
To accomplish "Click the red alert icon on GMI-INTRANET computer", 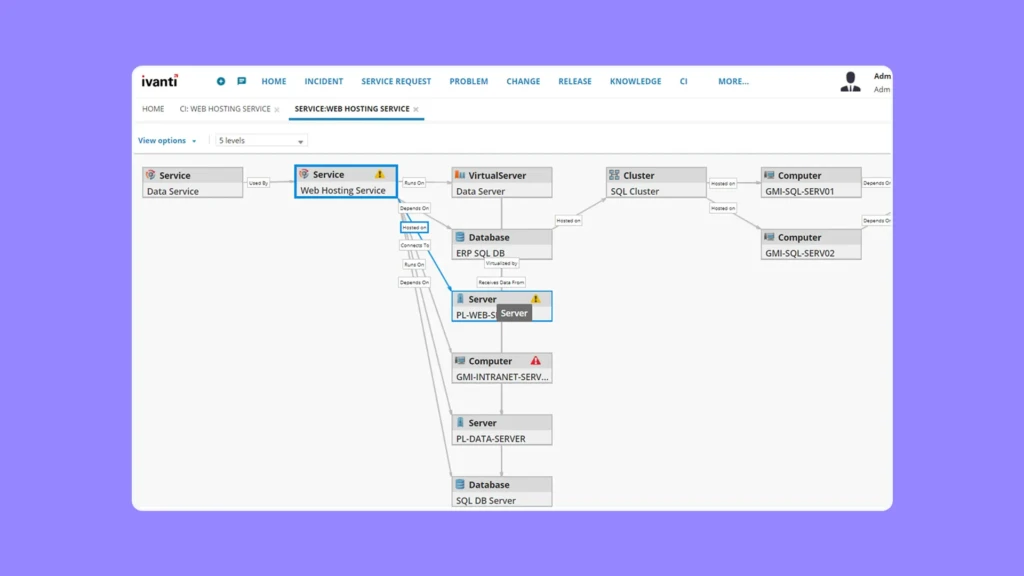I will click(x=536, y=361).
